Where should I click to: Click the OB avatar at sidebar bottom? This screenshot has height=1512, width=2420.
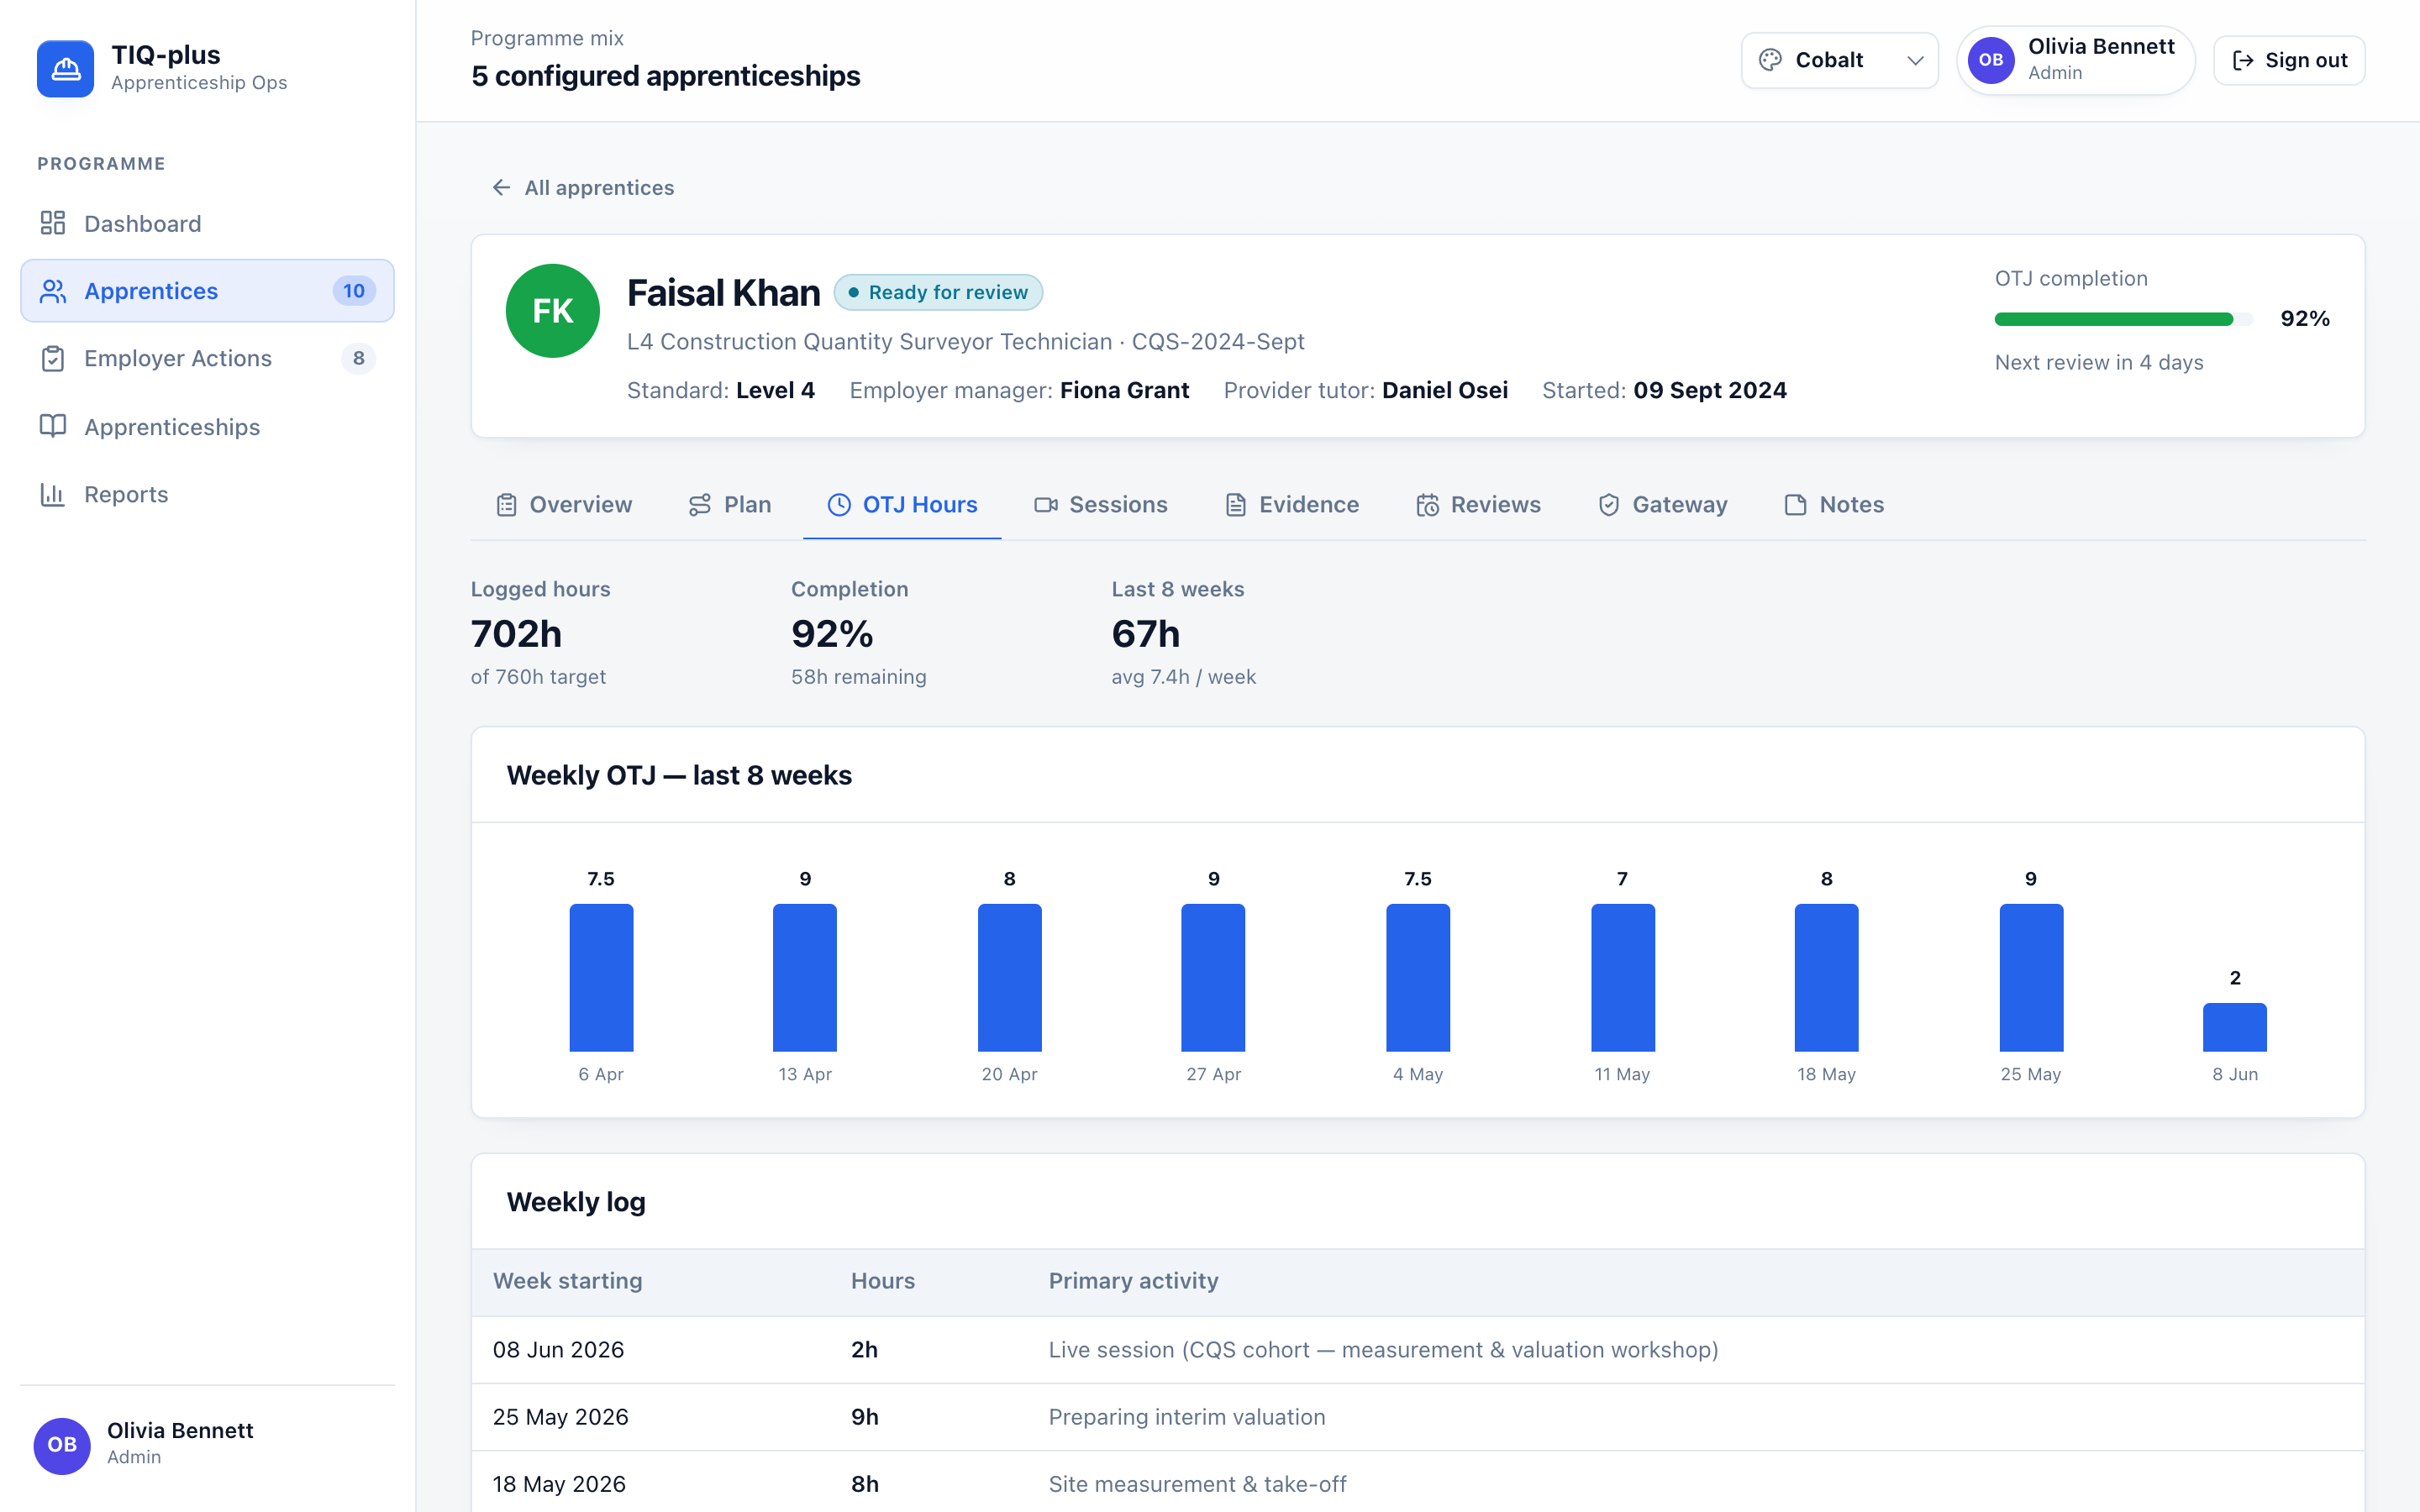(62, 1445)
